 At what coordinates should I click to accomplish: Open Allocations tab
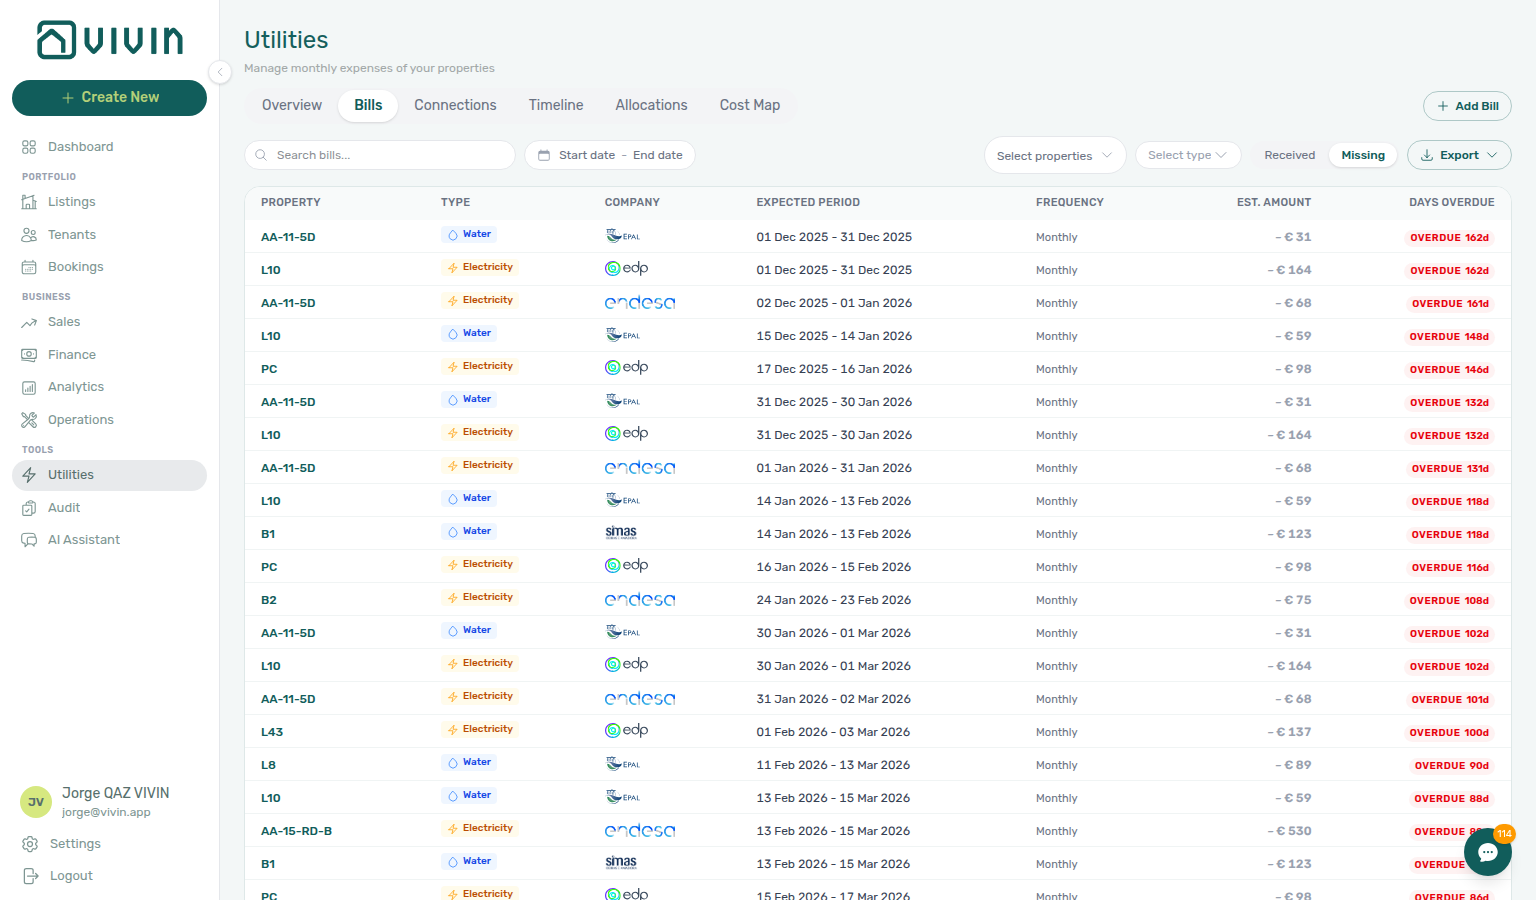point(651,105)
